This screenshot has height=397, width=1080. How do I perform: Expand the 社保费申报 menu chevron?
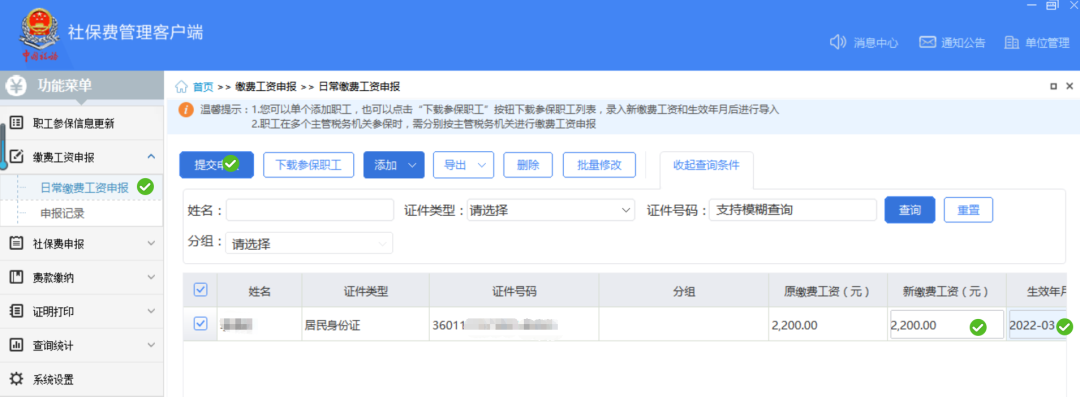(152, 243)
